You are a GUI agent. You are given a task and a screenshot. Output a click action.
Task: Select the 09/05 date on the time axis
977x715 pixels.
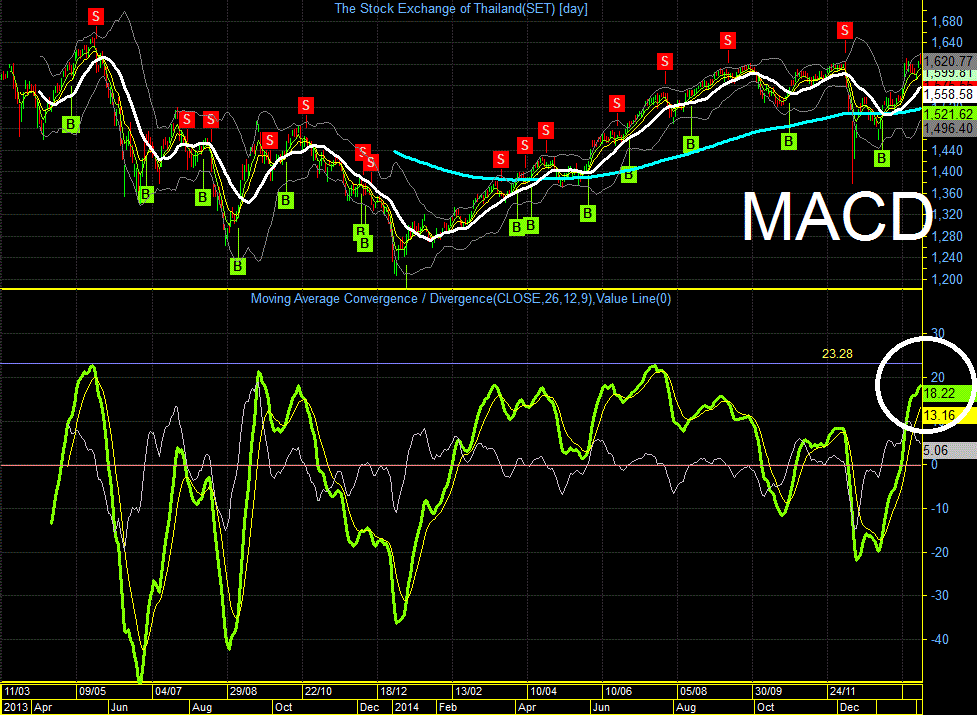click(92, 691)
